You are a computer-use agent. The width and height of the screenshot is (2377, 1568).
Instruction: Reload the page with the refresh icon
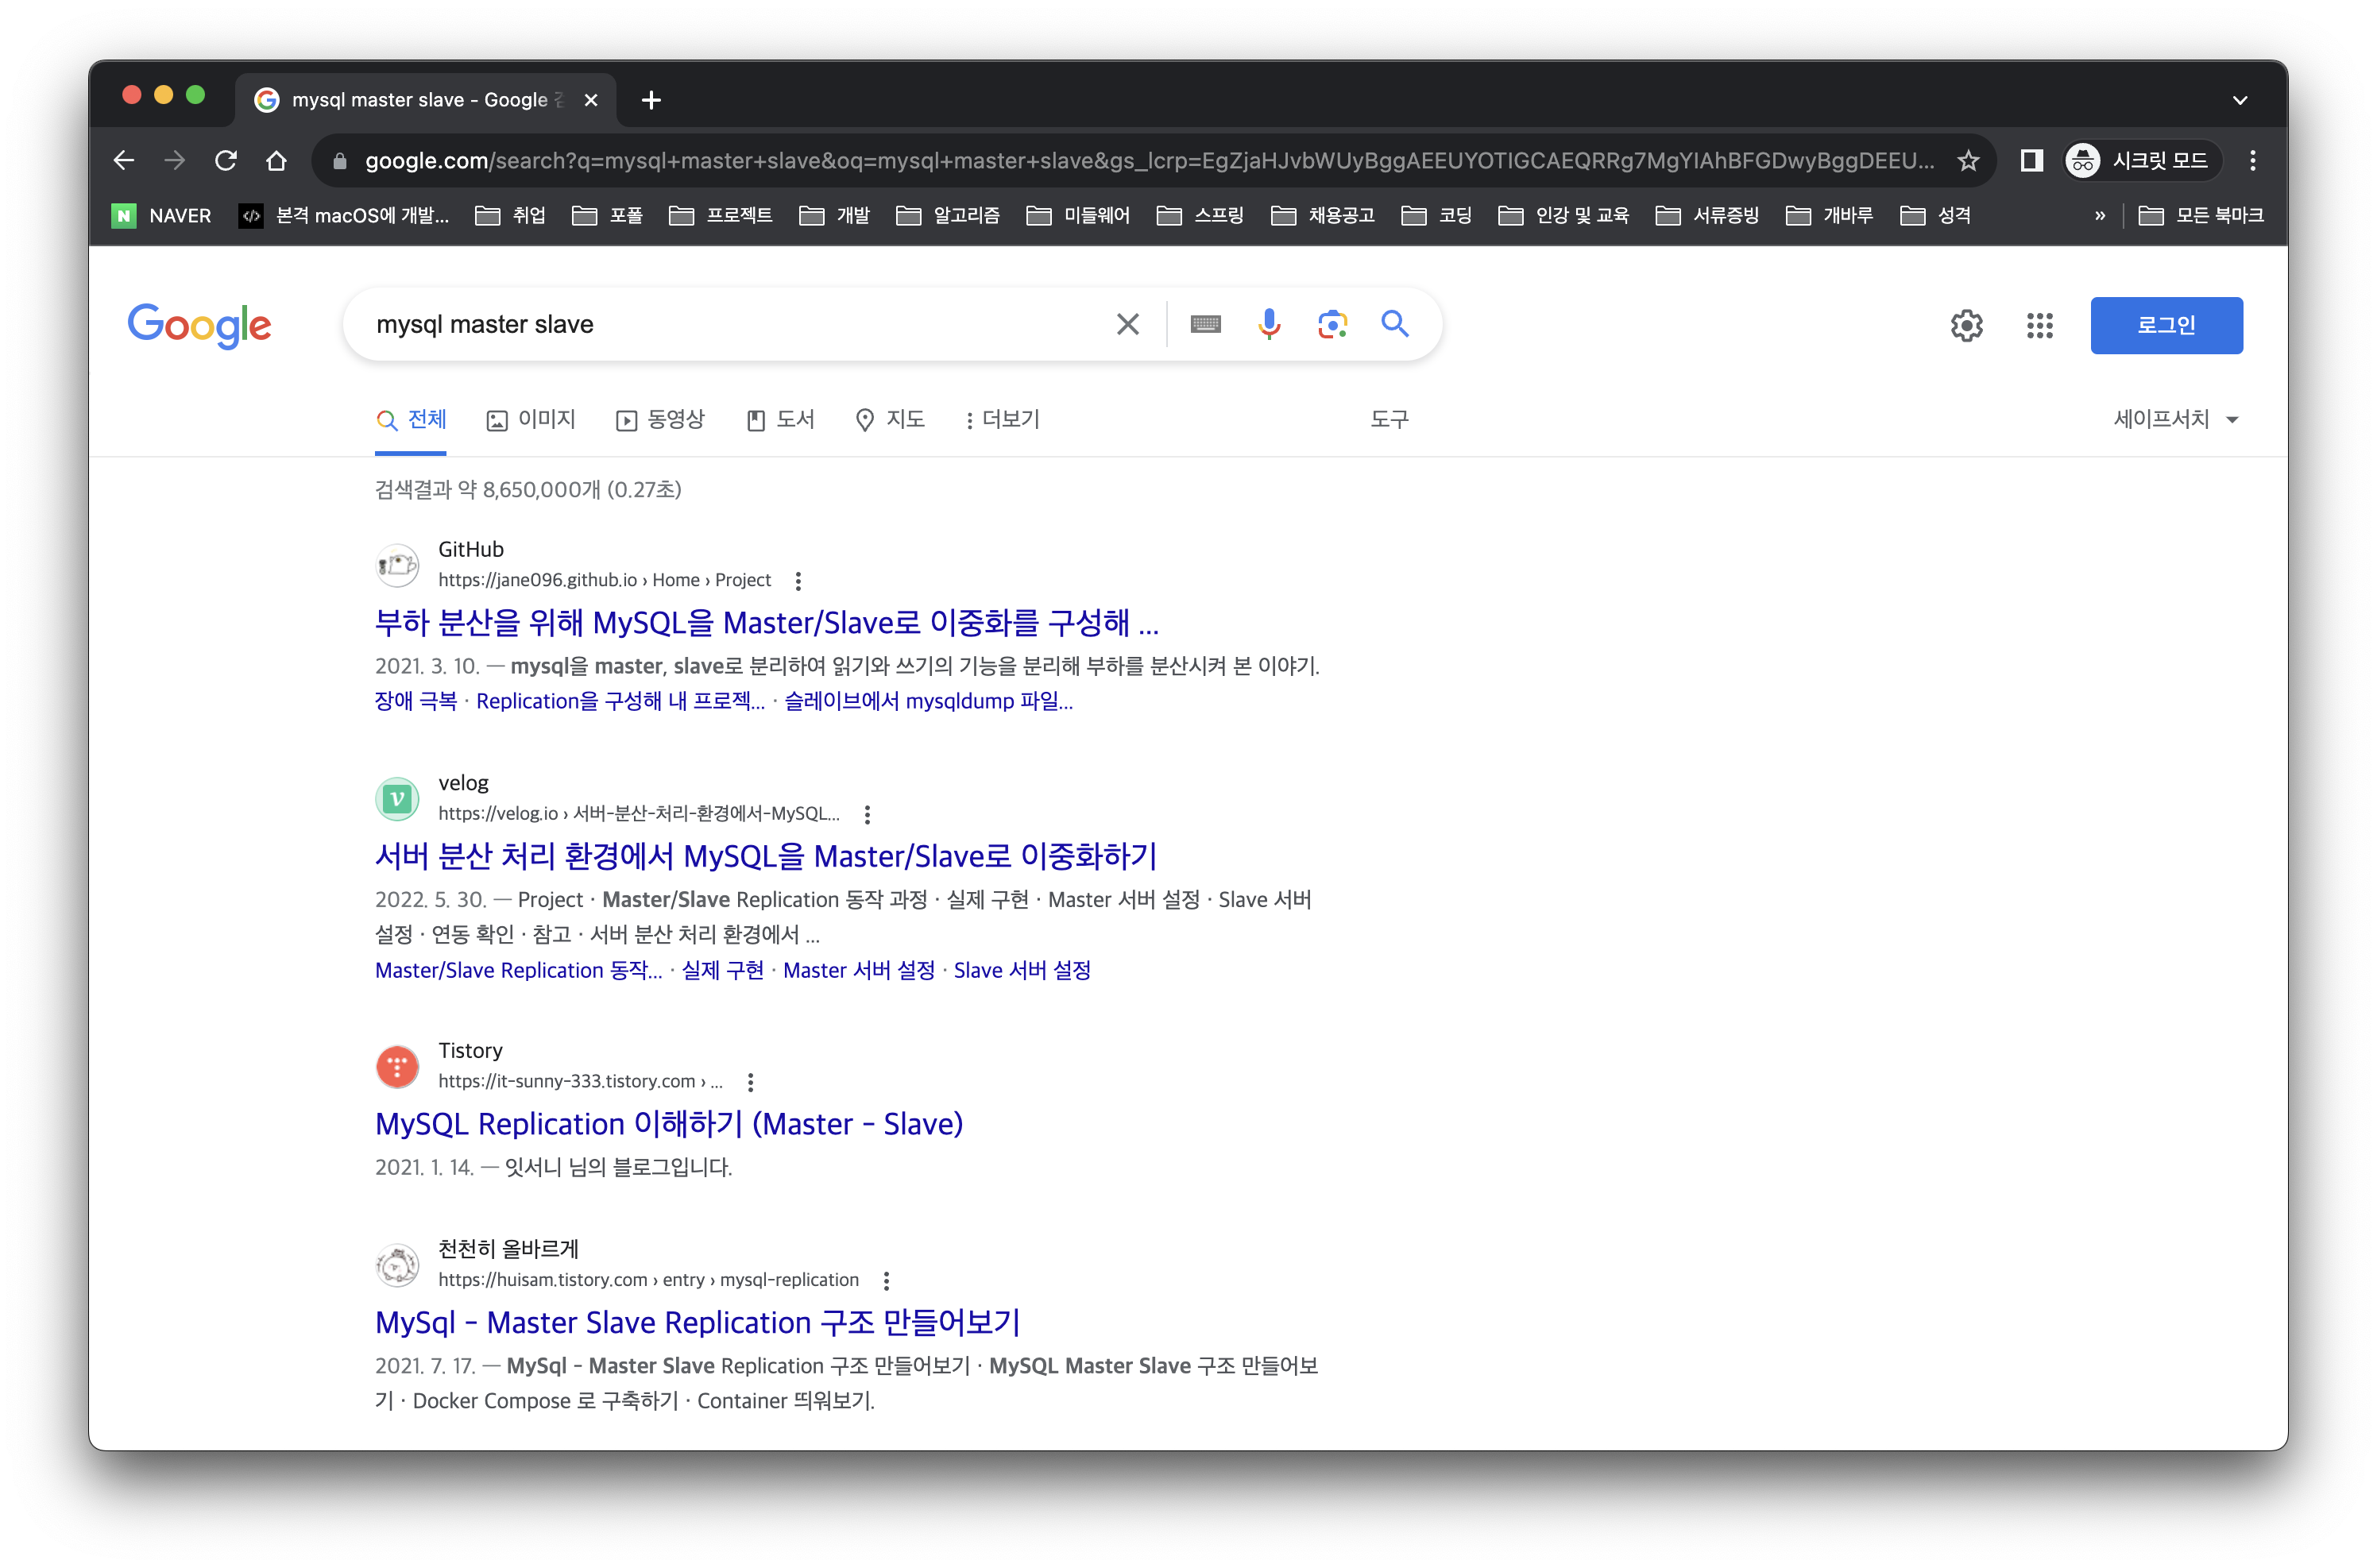(x=226, y=160)
